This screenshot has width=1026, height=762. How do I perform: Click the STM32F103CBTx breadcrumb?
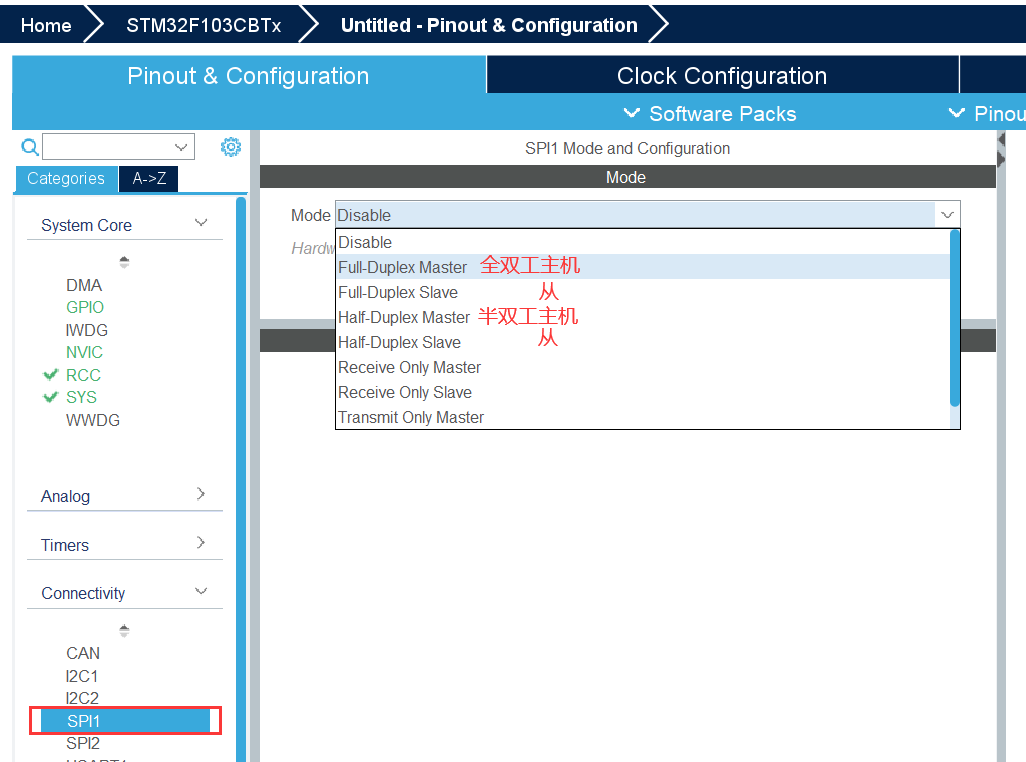[203, 25]
